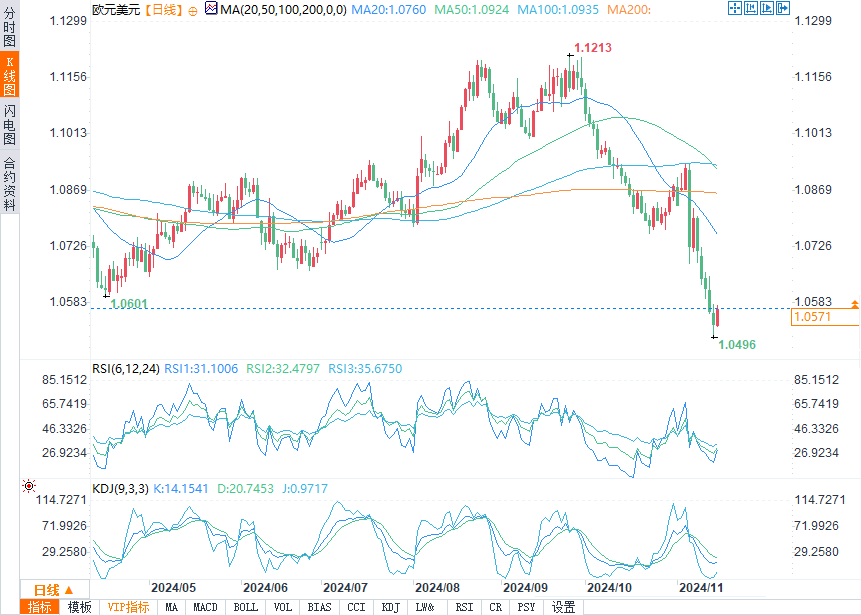Click the 2024/10 date on the time axis

coord(610,588)
